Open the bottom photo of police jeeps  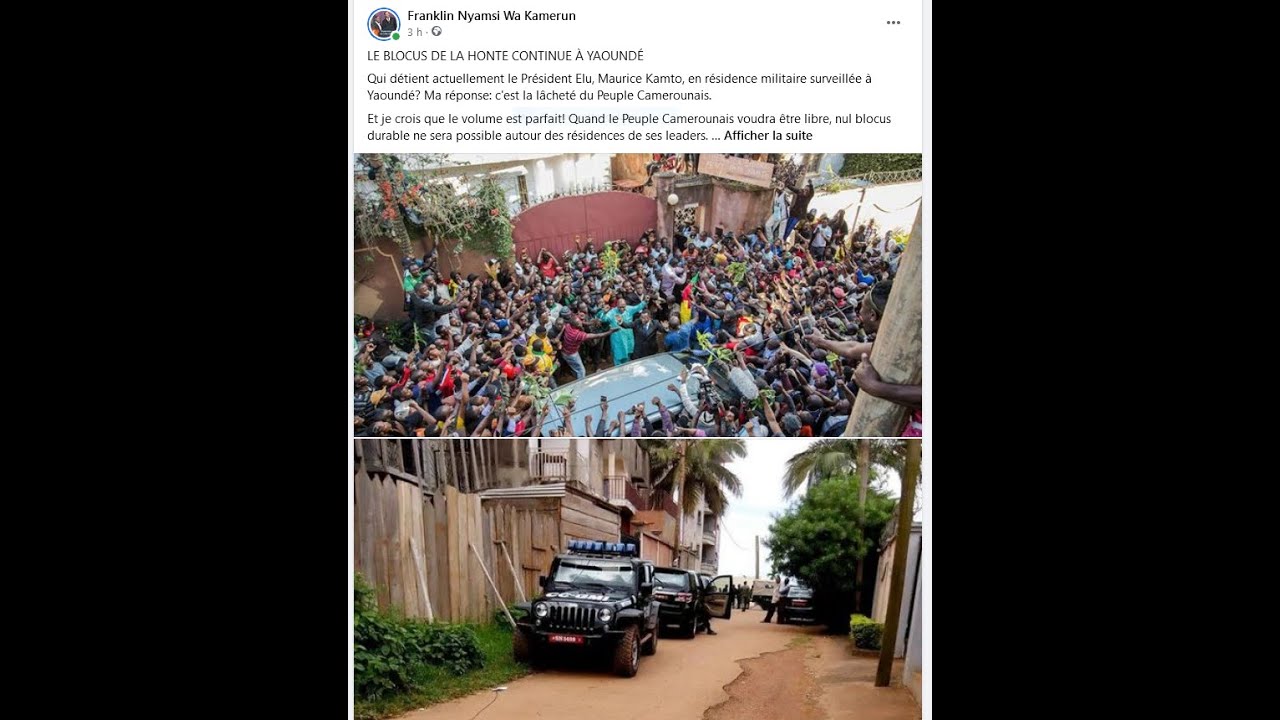pyautogui.click(x=638, y=580)
